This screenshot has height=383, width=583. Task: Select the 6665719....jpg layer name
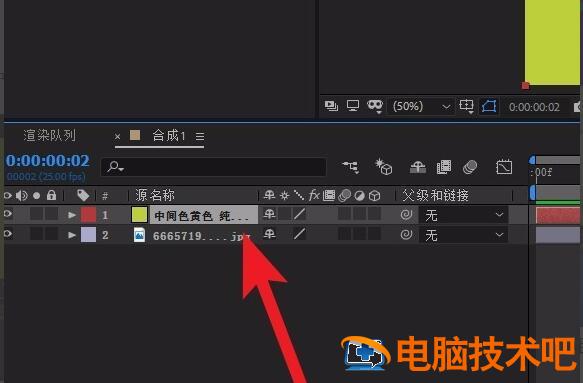pyautogui.click(x=202, y=236)
